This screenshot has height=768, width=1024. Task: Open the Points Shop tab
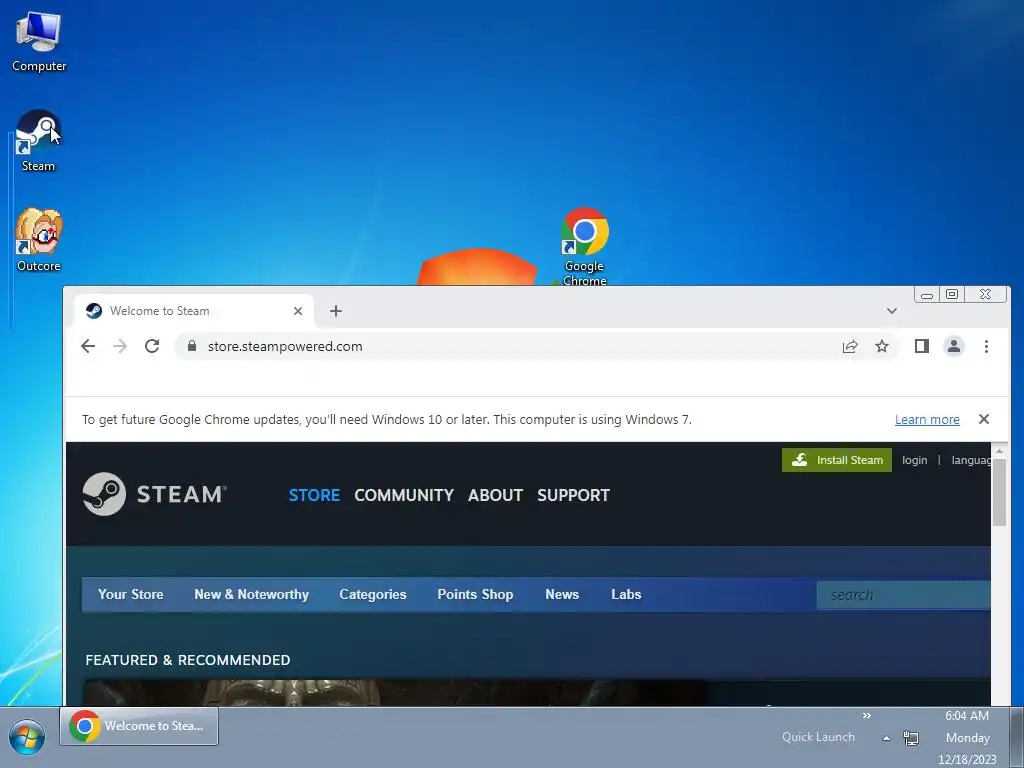click(x=475, y=594)
